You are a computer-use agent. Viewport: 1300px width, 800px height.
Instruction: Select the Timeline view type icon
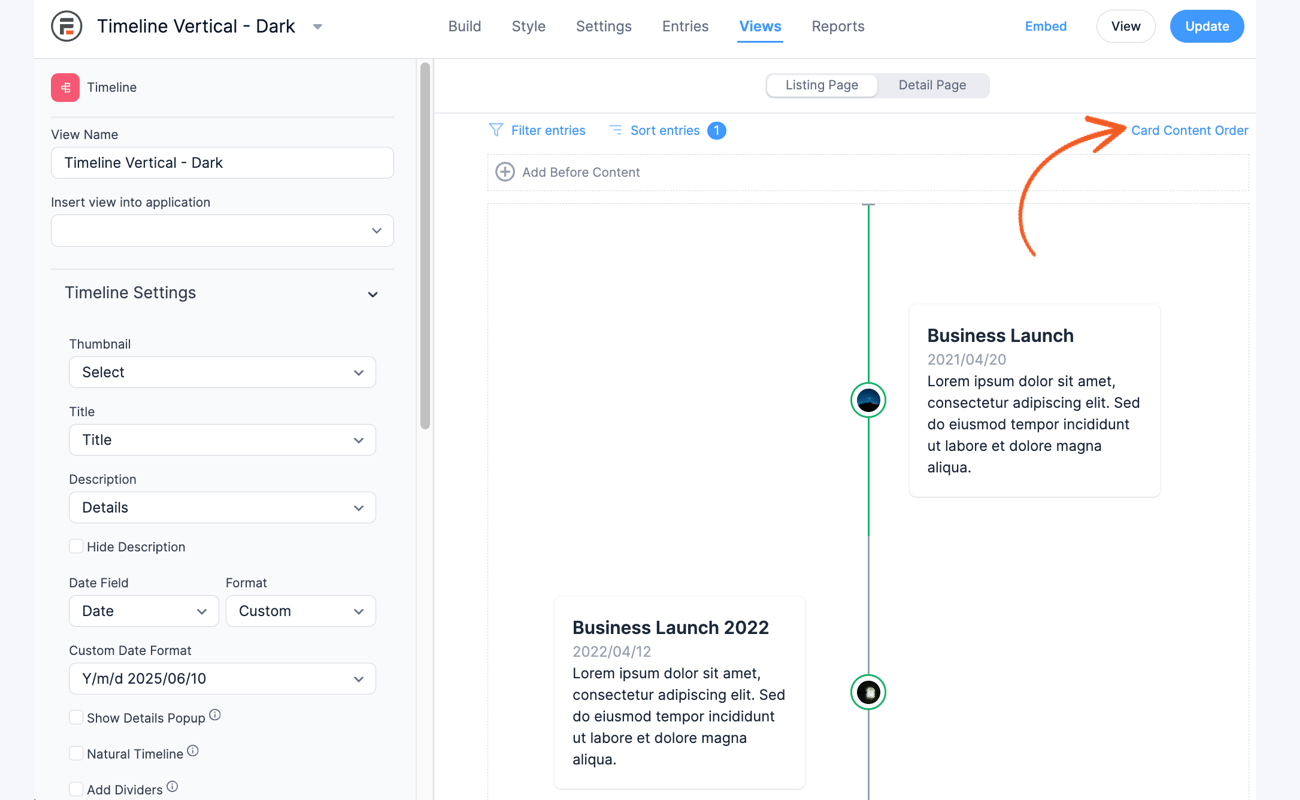tap(65, 87)
